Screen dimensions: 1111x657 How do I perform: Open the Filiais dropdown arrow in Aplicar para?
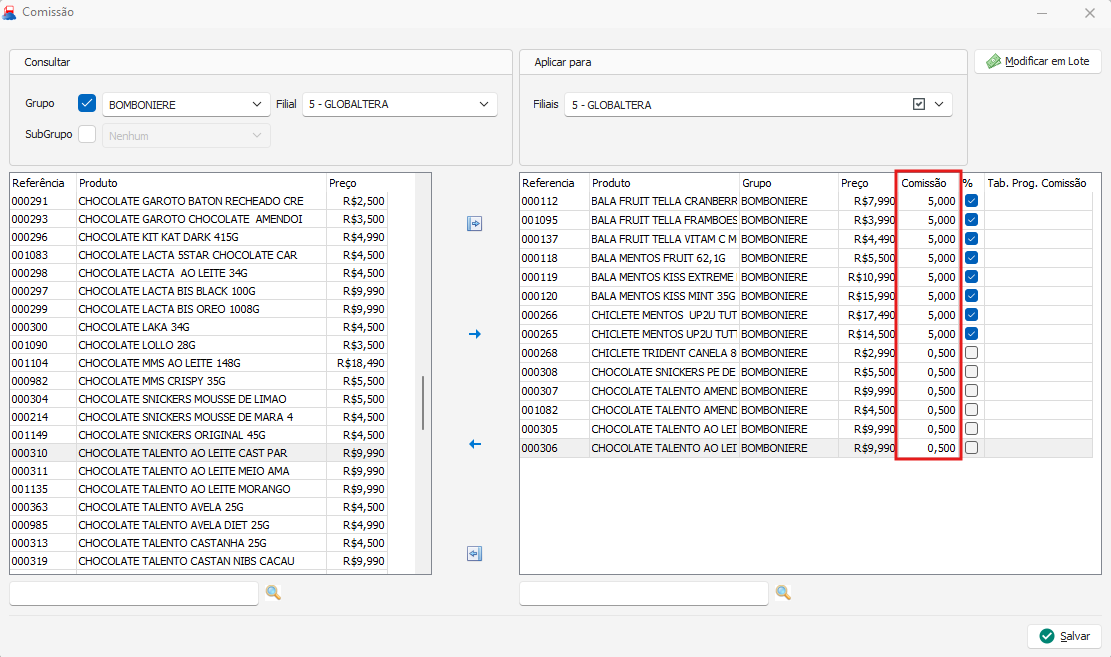[939, 104]
